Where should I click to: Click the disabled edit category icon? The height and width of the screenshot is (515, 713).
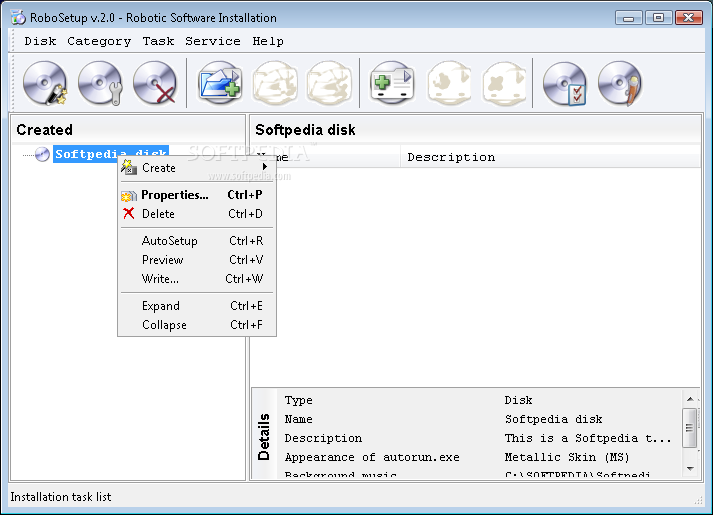pos(275,83)
